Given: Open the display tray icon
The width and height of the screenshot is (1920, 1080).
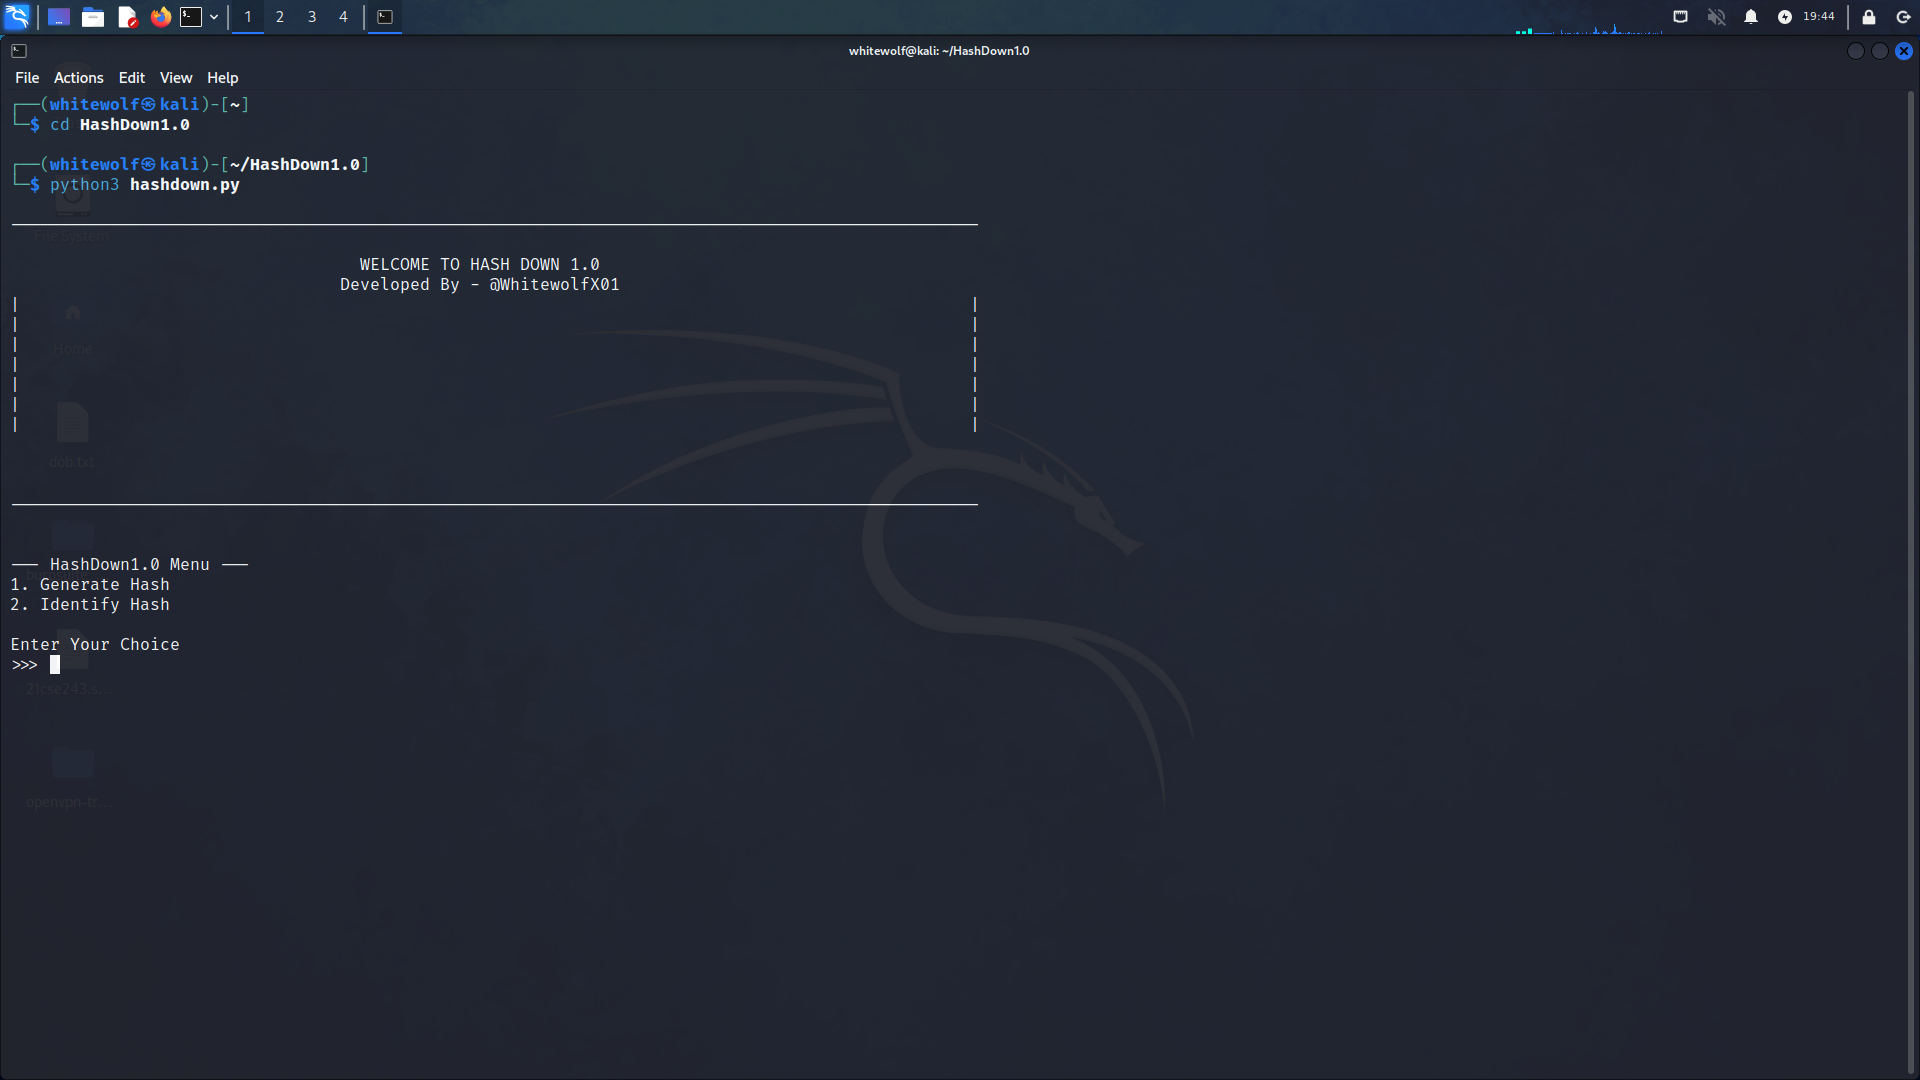Looking at the screenshot, I should click(x=1681, y=17).
